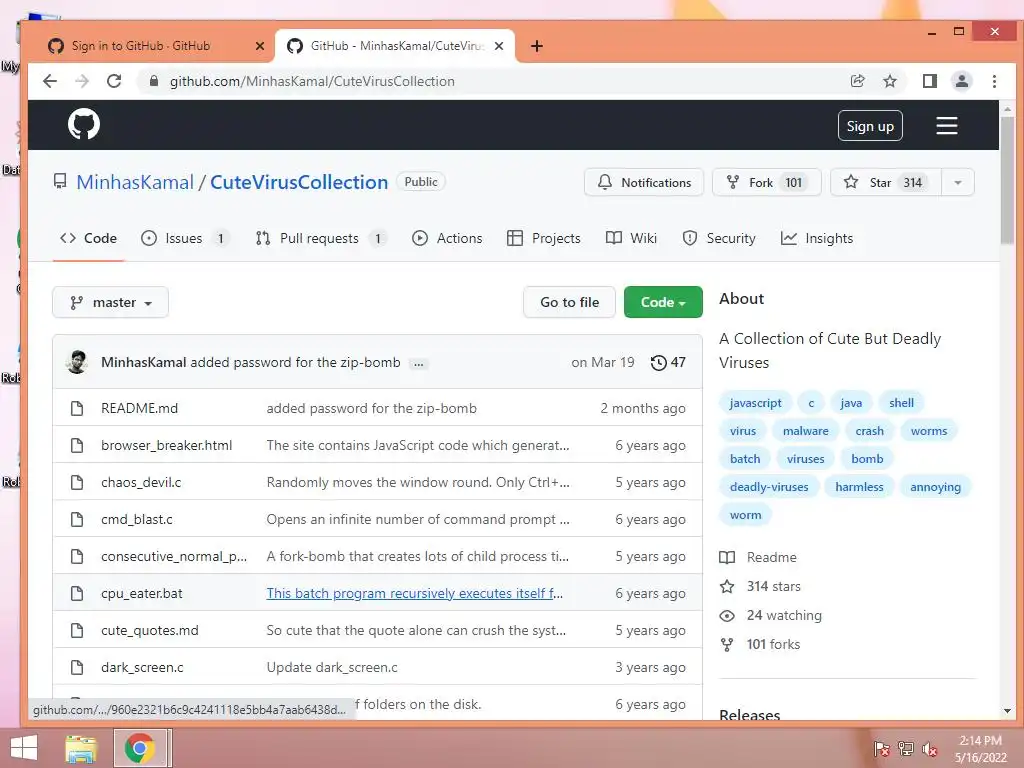Click the 101 forks link
This screenshot has height=768, width=1024.
760,644
